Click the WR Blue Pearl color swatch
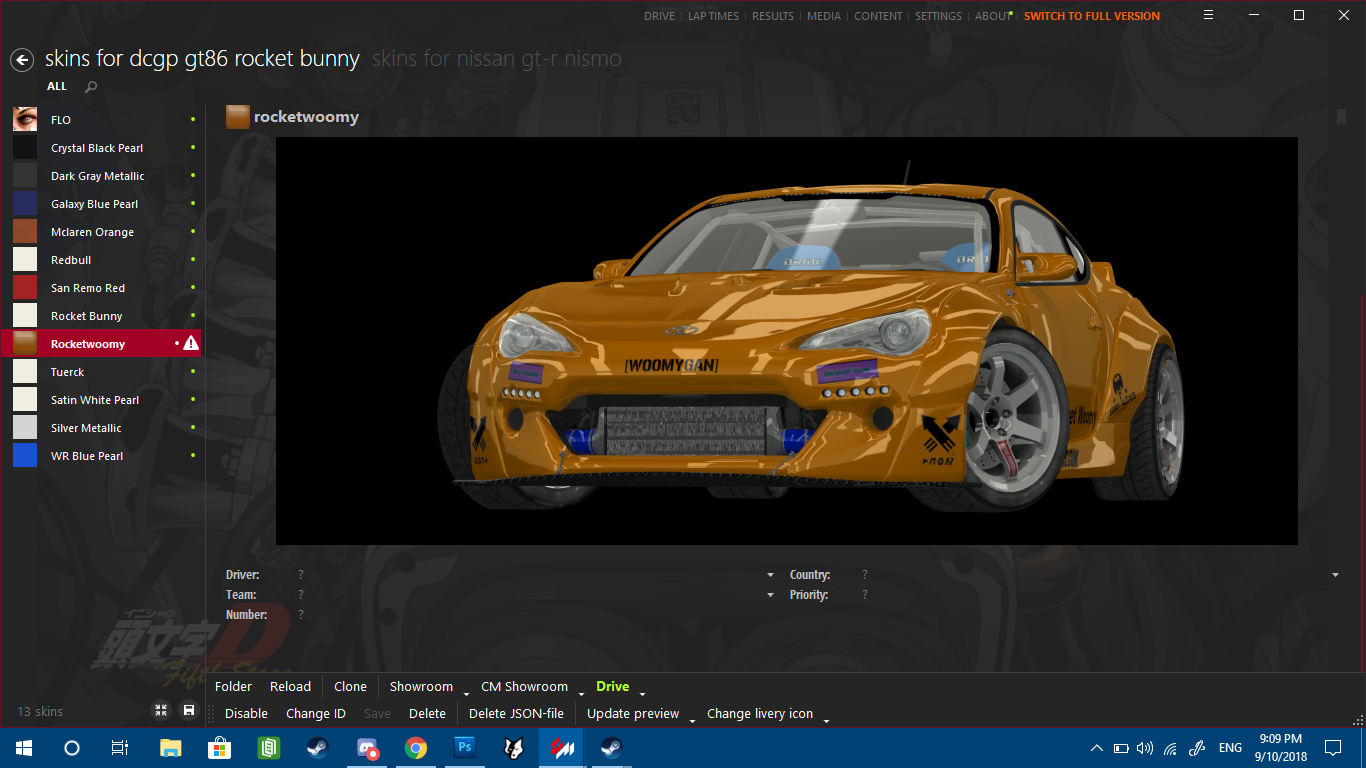Viewport: 1366px width, 768px height. (25, 455)
